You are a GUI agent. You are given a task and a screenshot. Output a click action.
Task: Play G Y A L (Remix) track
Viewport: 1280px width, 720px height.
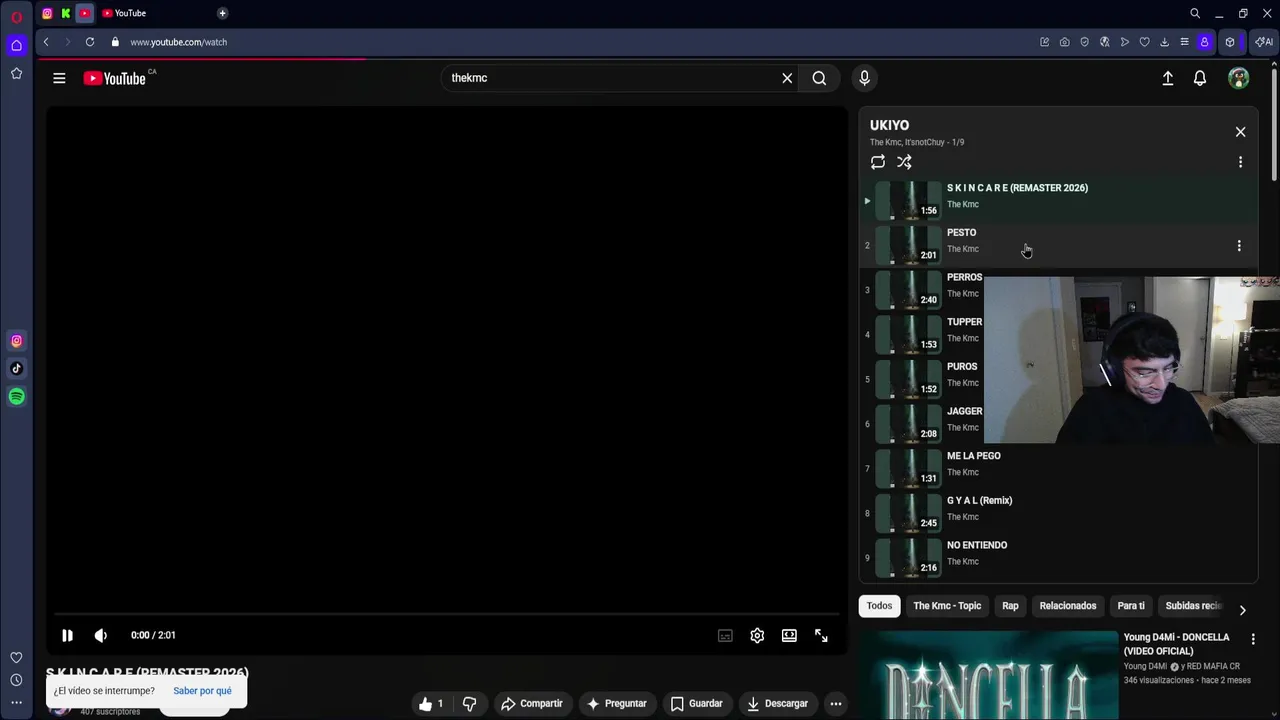[x=1058, y=513]
